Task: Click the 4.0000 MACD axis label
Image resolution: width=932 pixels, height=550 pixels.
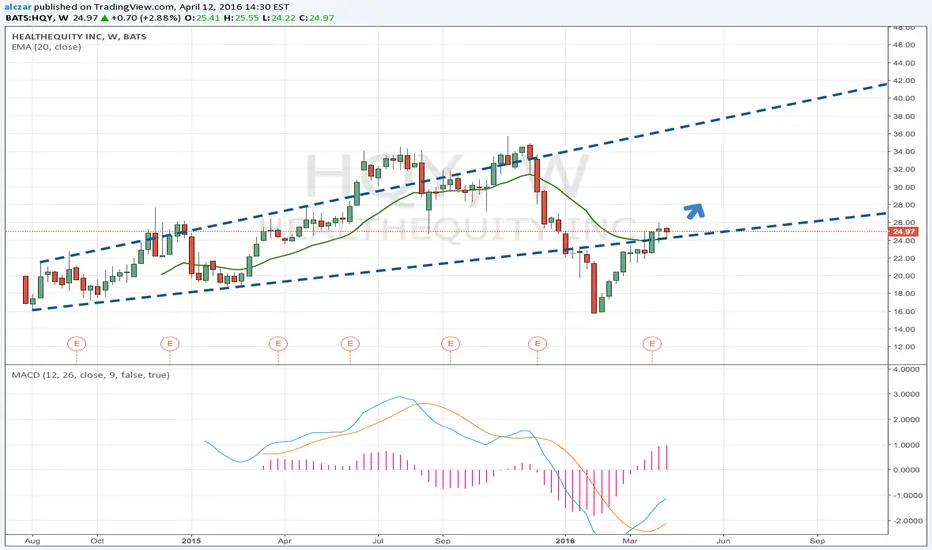Action: 906,369
